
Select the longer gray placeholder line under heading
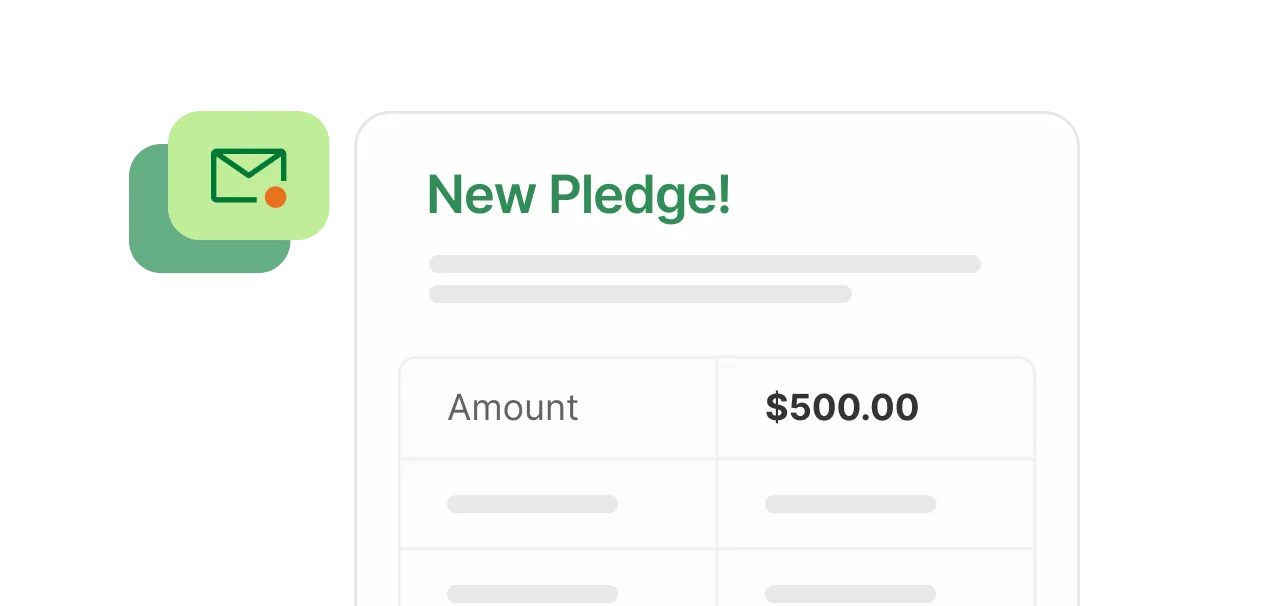coord(704,264)
